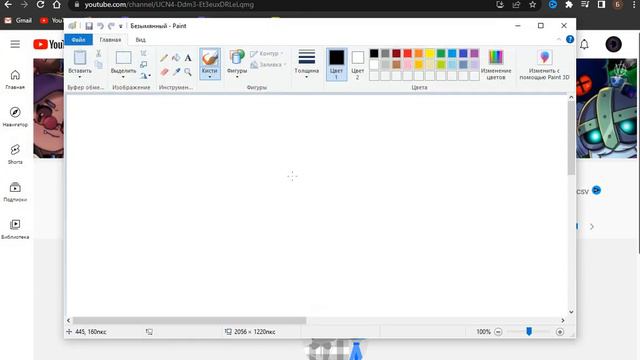The image size is (640, 360).
Task: Click the YouTube account avatar
Action: point(613,44)
